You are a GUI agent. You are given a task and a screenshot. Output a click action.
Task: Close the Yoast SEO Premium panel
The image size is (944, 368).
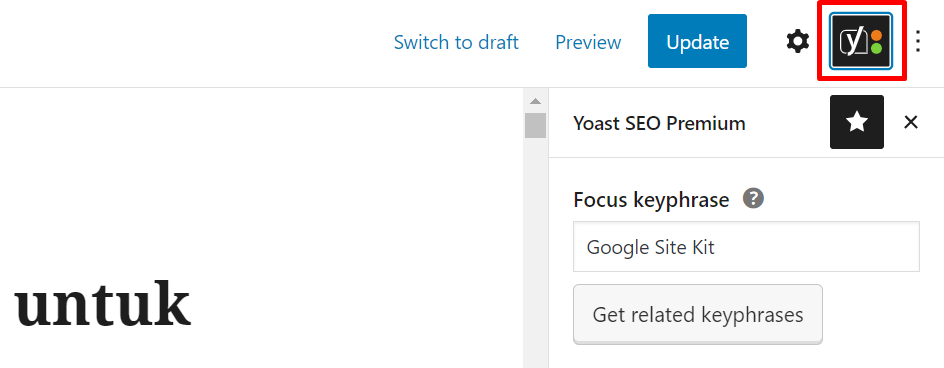pos(911,122)
